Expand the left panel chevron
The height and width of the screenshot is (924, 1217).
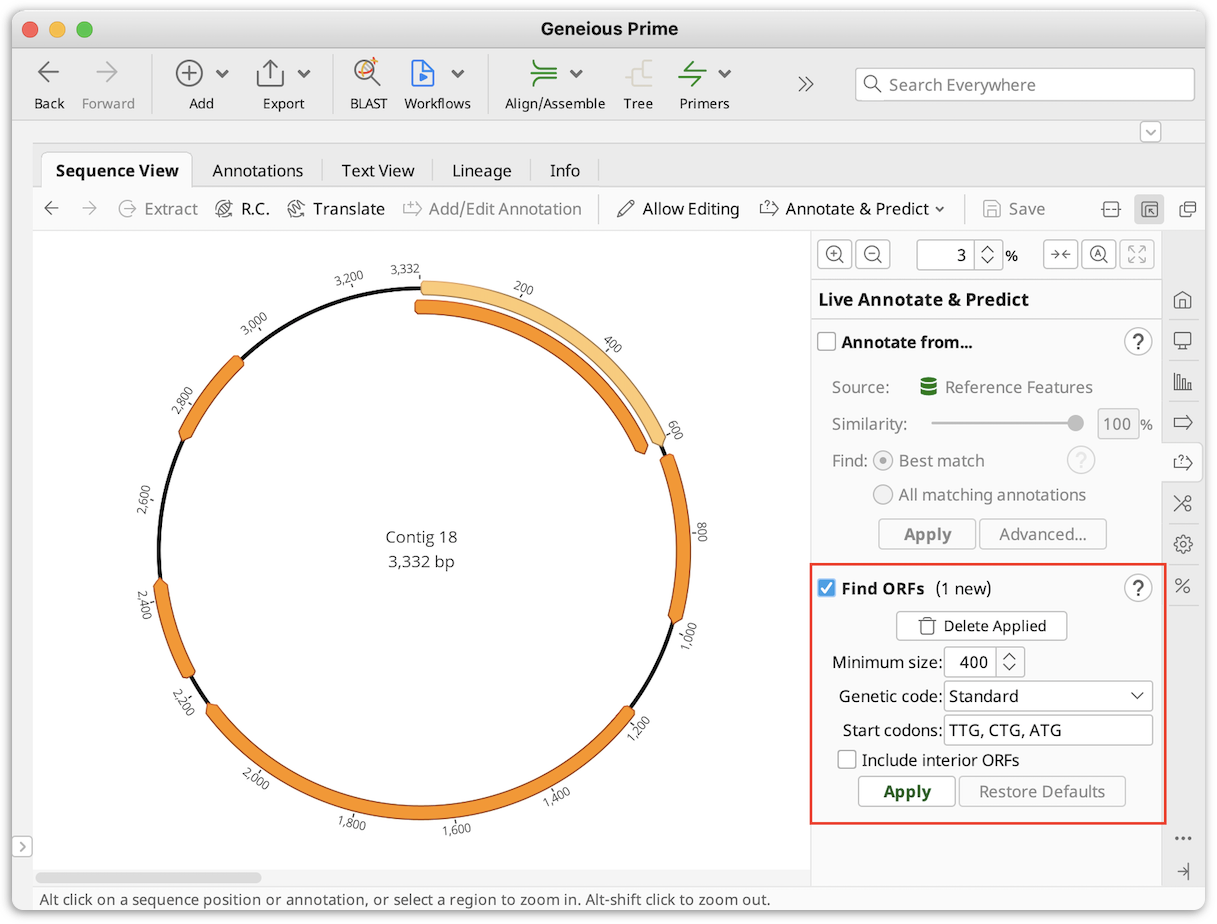(22, 847)
